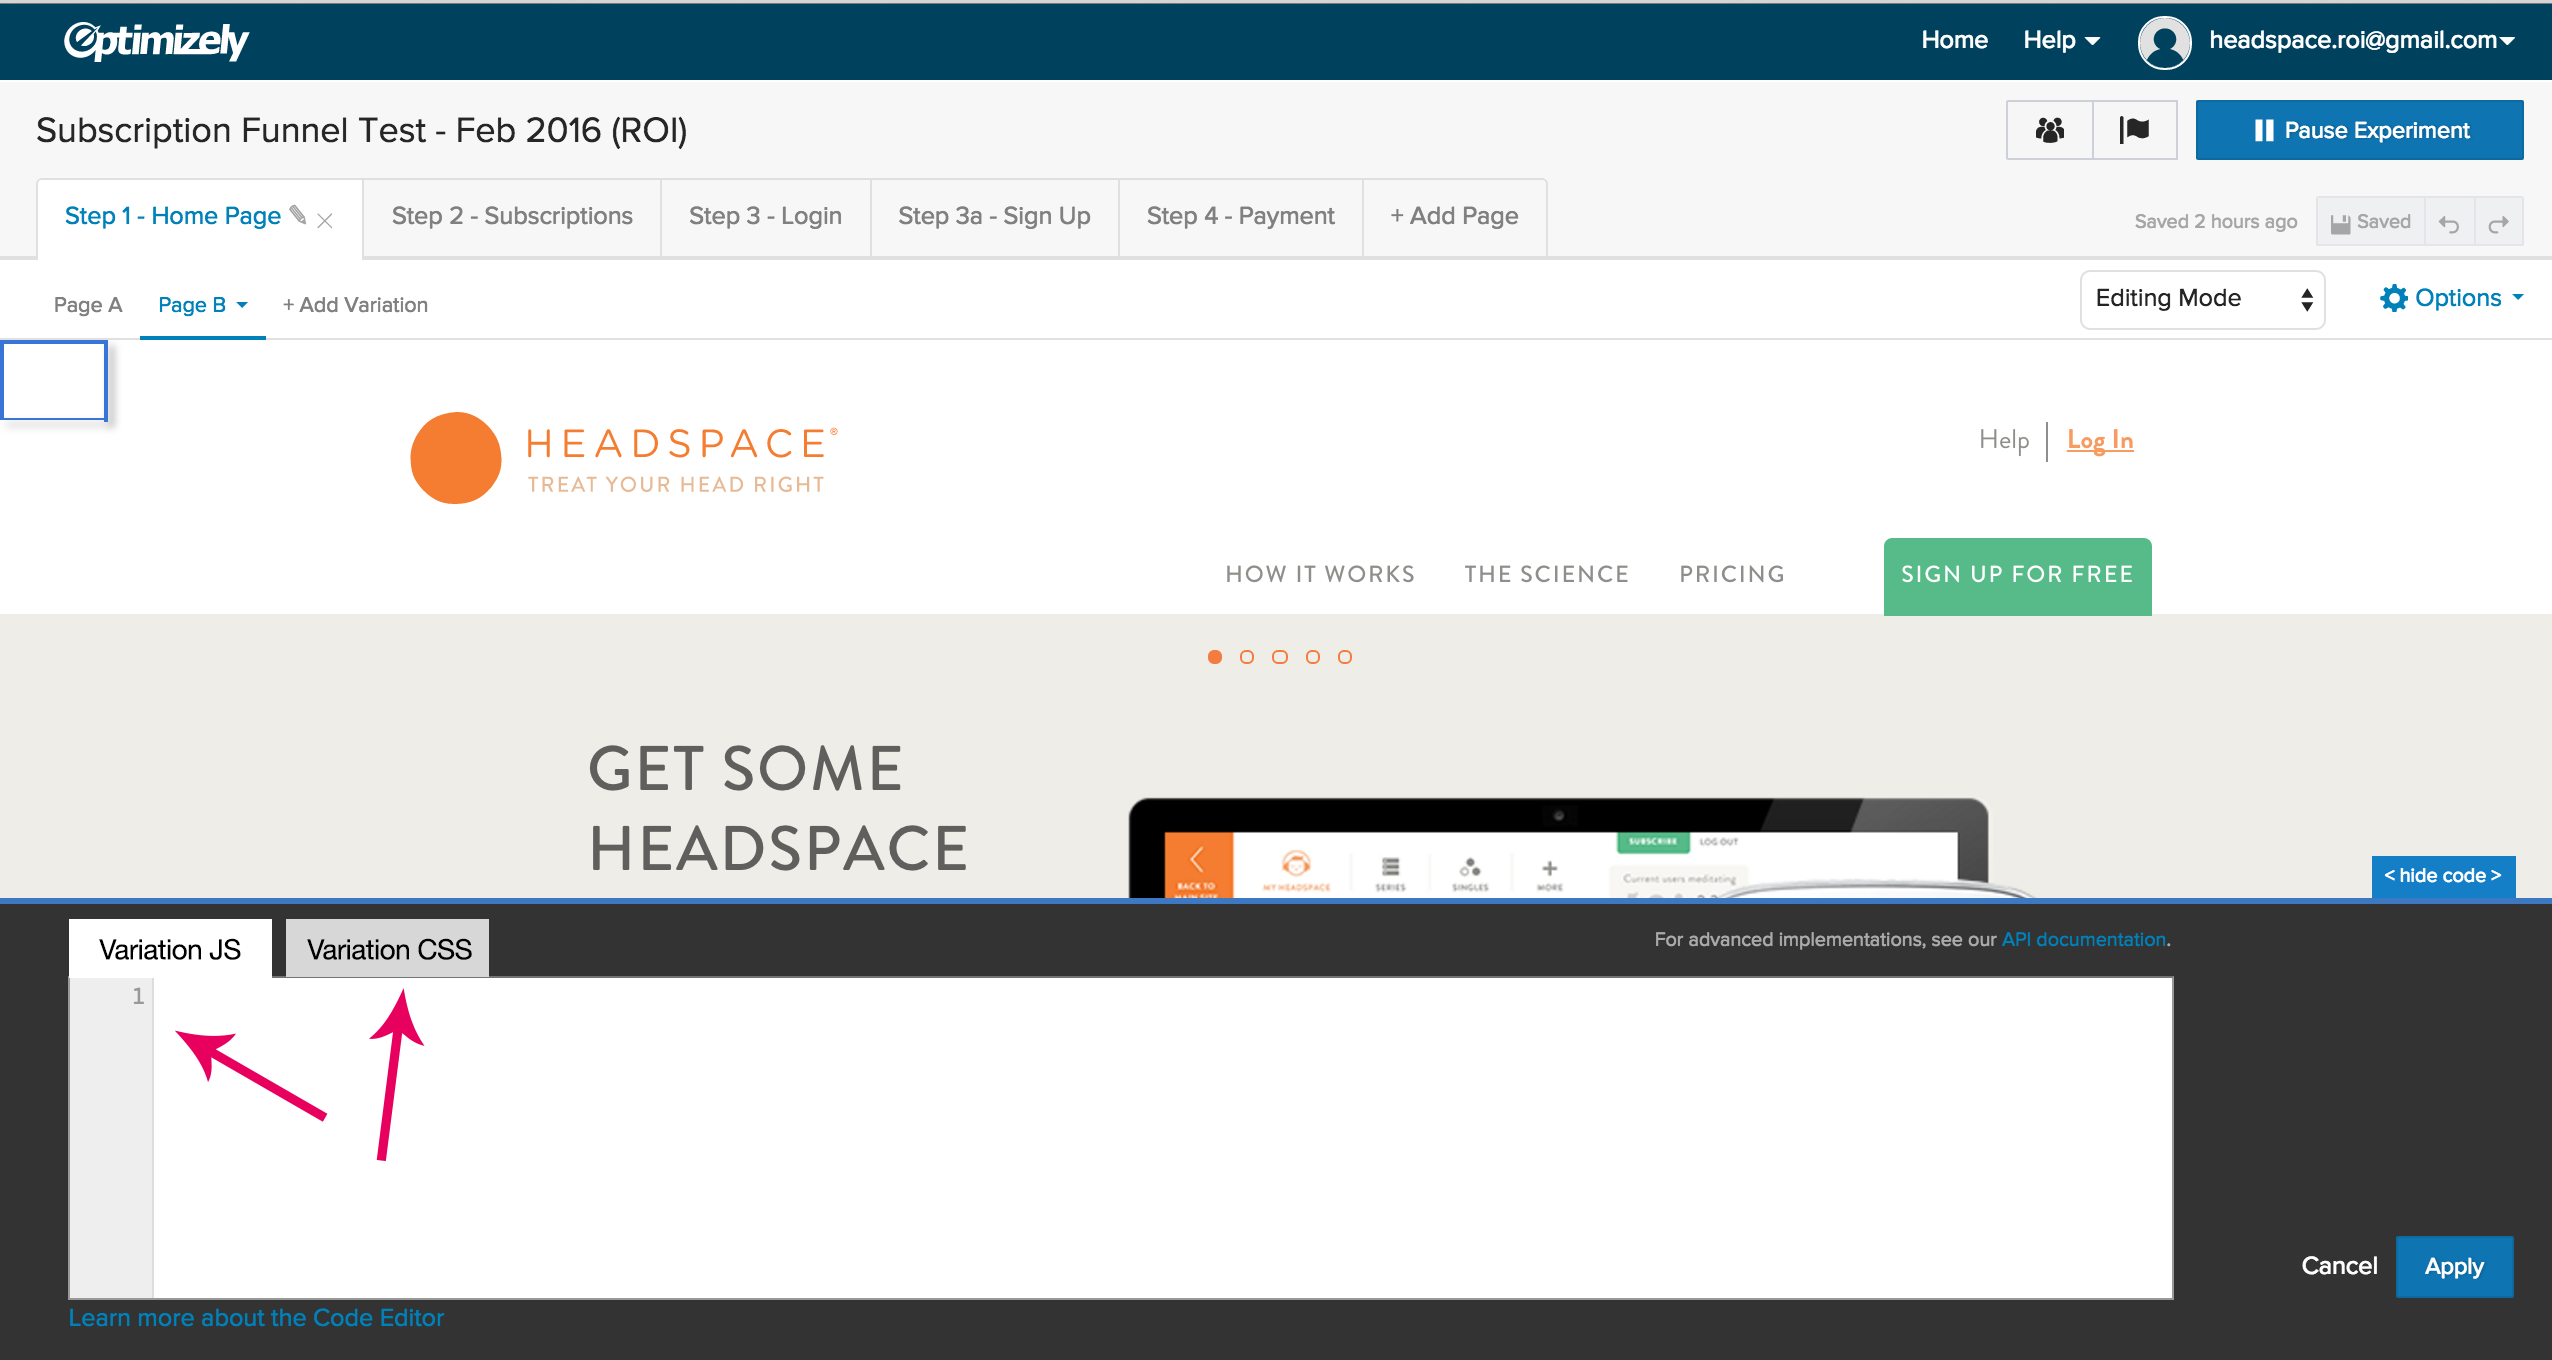Open the Variation CSS tab
2552x1360 pixels.
388,948
